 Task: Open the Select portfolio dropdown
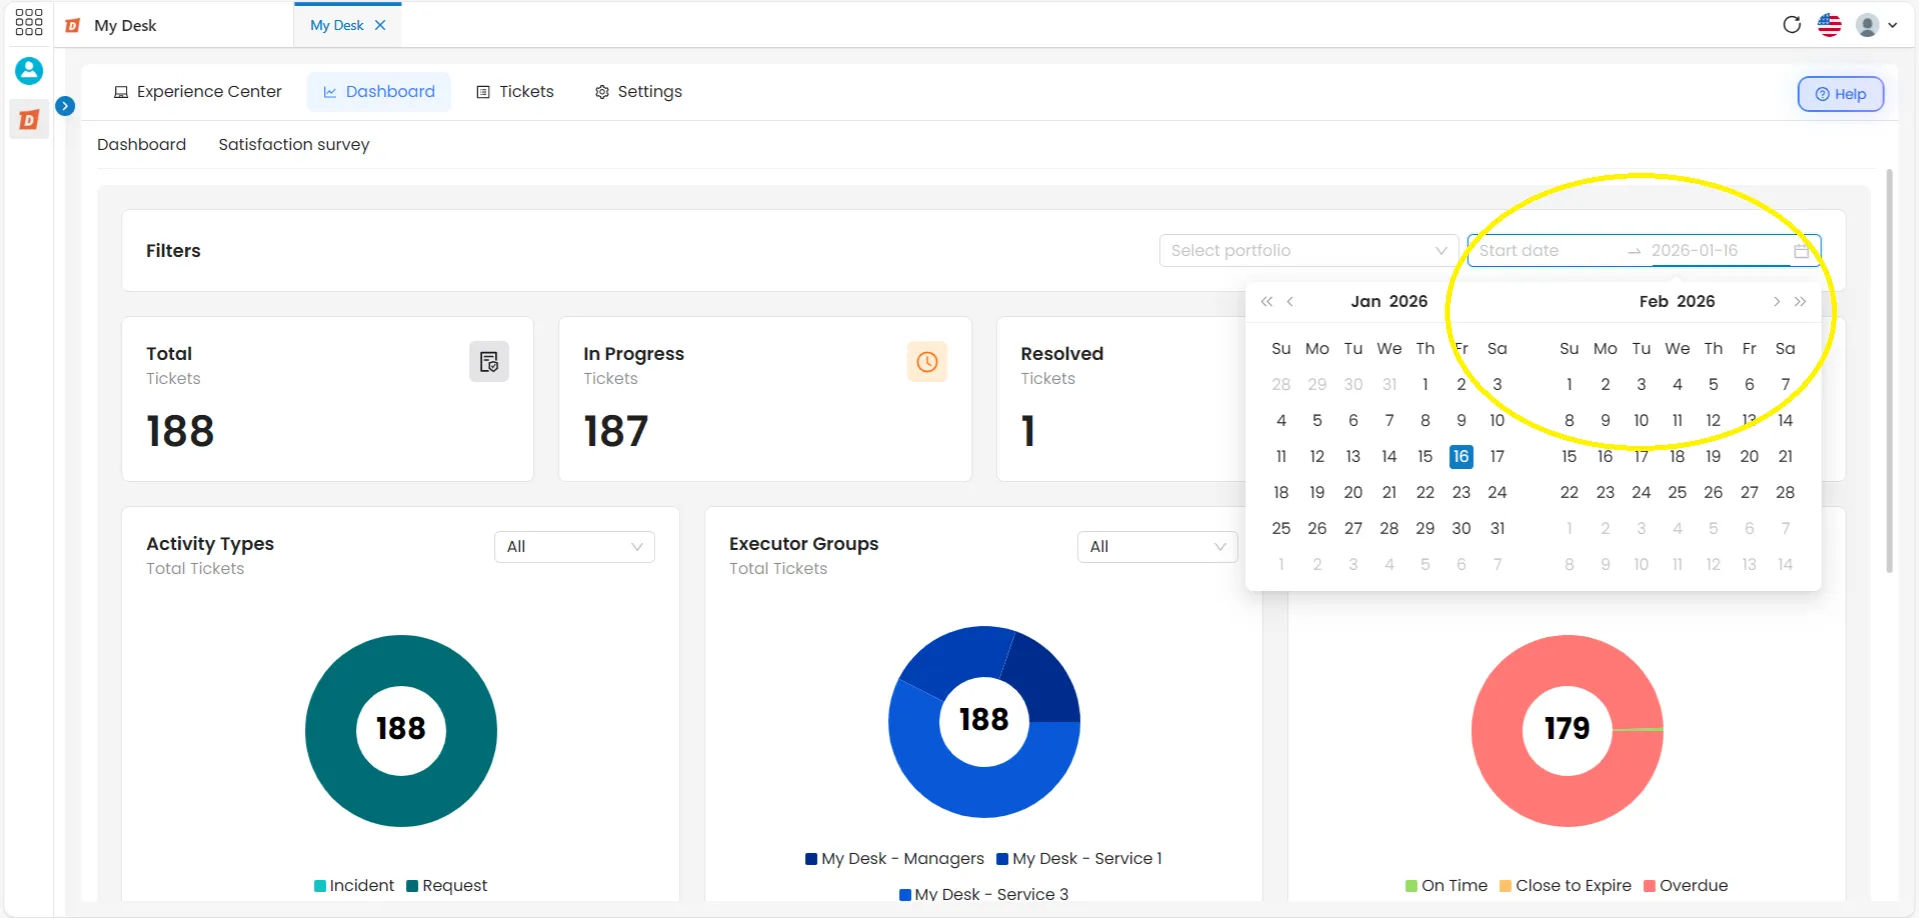pos(1308,250)
